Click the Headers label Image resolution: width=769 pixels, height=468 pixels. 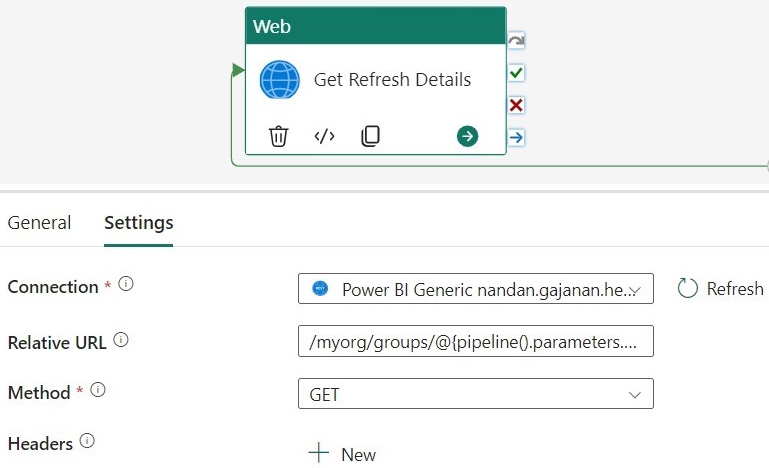40,443
